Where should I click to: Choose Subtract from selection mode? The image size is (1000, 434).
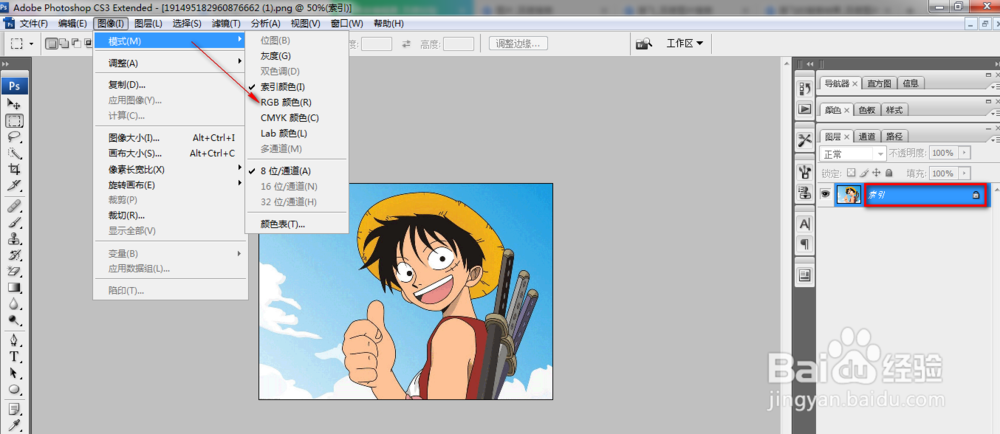(76, 43)
